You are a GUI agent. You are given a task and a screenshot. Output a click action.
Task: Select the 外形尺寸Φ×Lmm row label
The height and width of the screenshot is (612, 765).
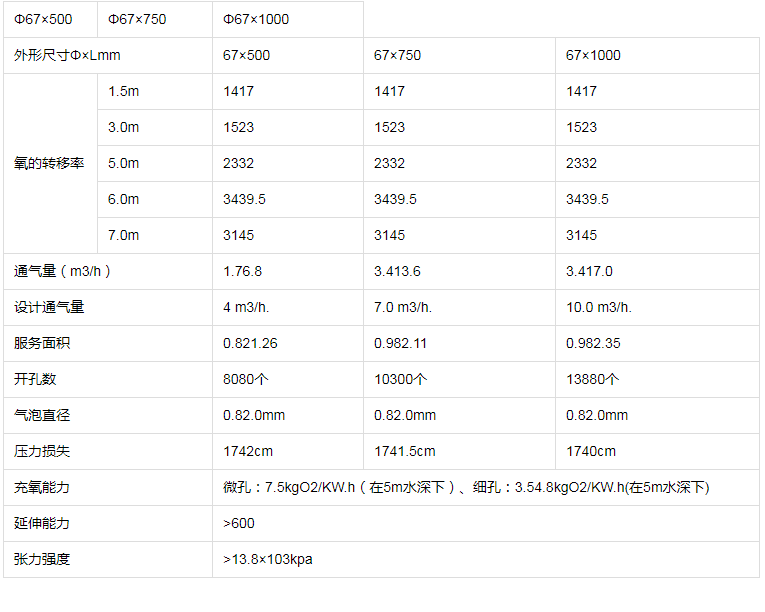[x=108, y=56]
